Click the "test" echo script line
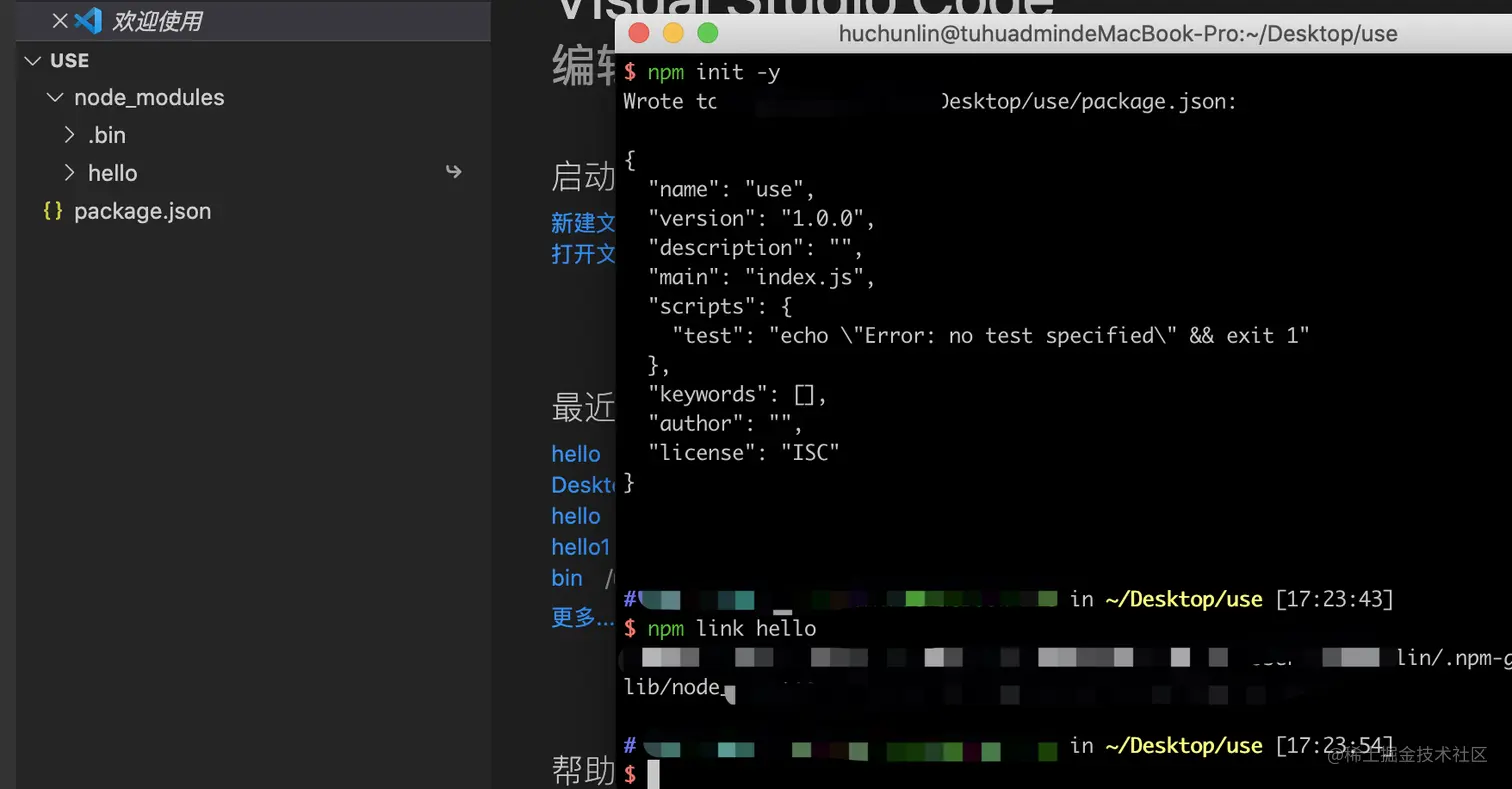1512x789 pixels. [991, 336]
